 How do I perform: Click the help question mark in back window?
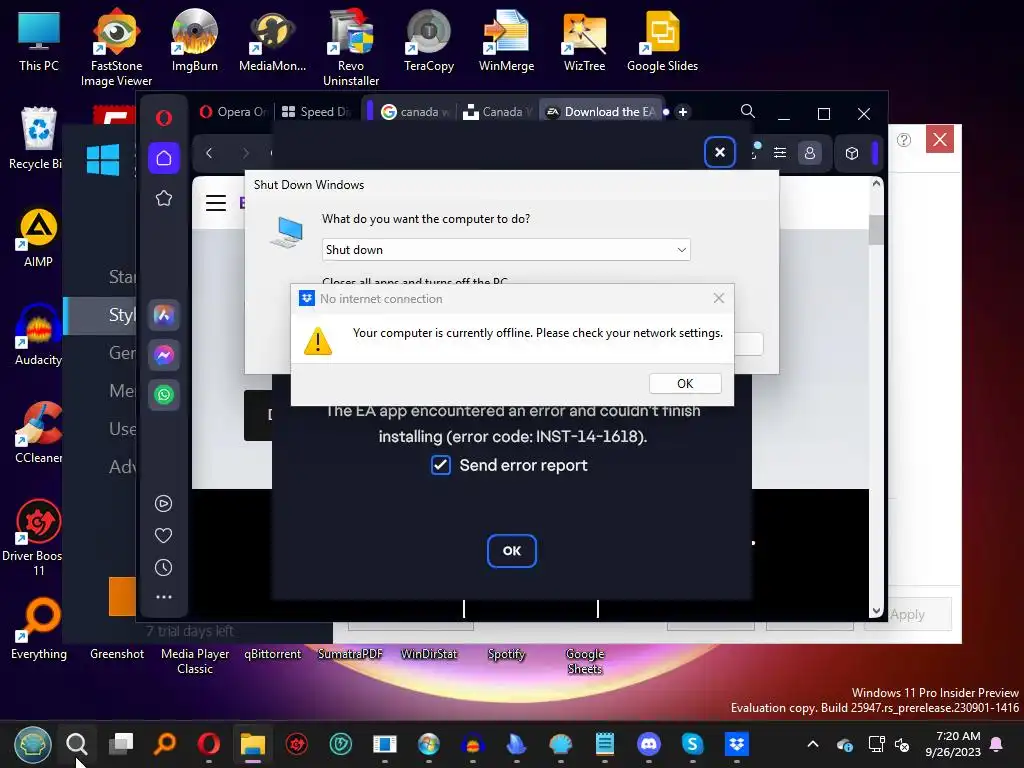[x=904, y=140]
